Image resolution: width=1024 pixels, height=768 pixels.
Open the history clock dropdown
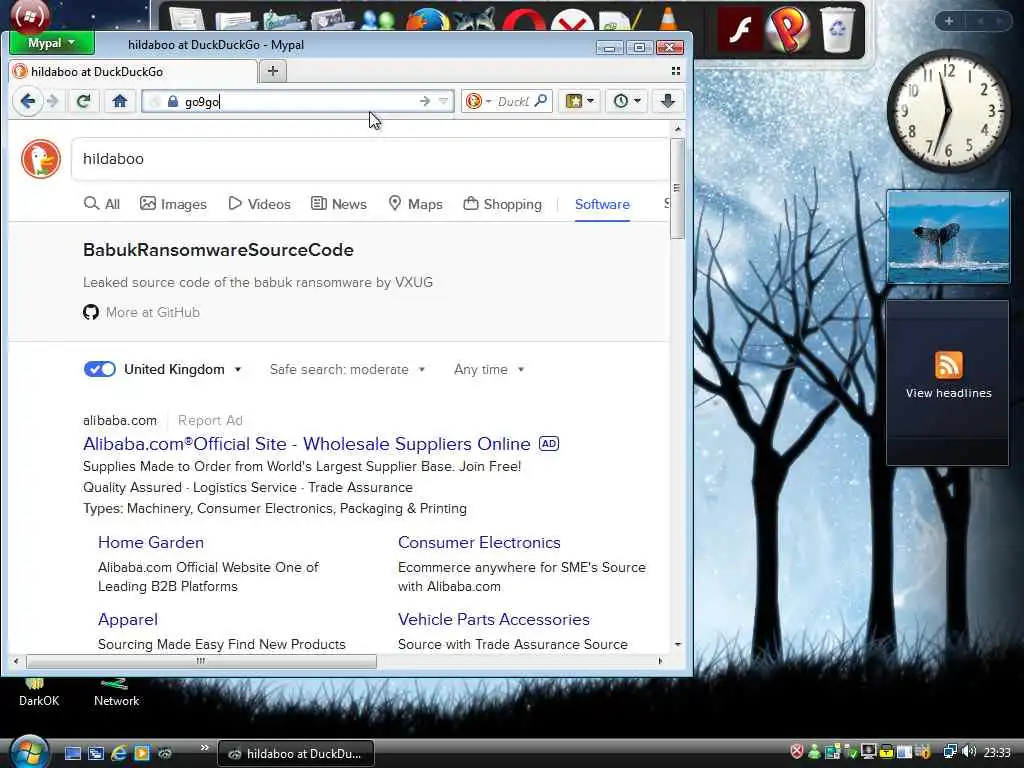click(626, 101)
